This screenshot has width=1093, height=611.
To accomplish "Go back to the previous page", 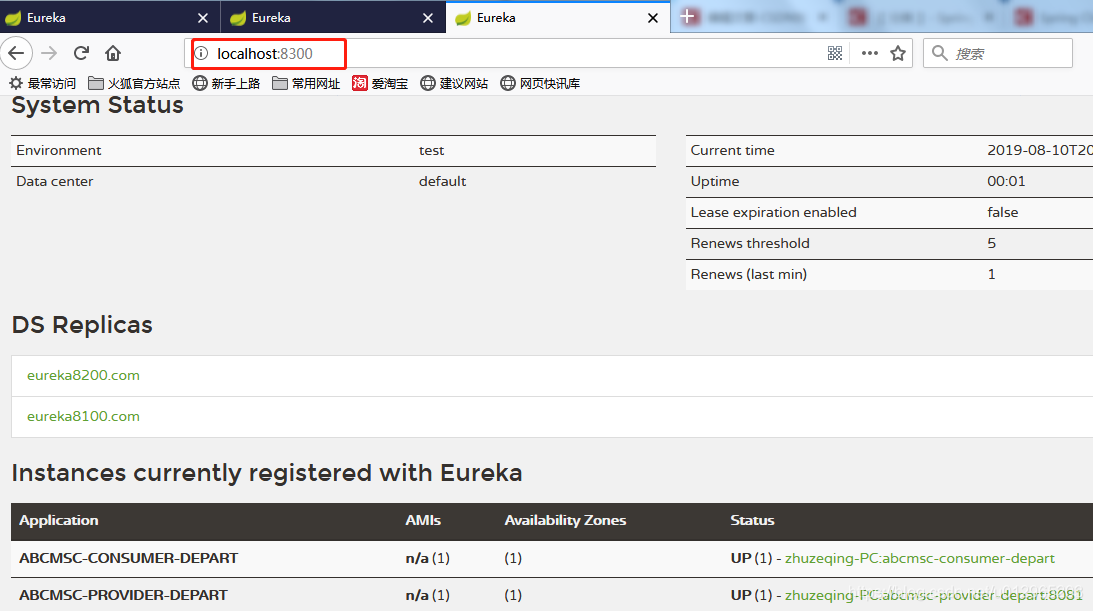I will click(x=16, y=53).
